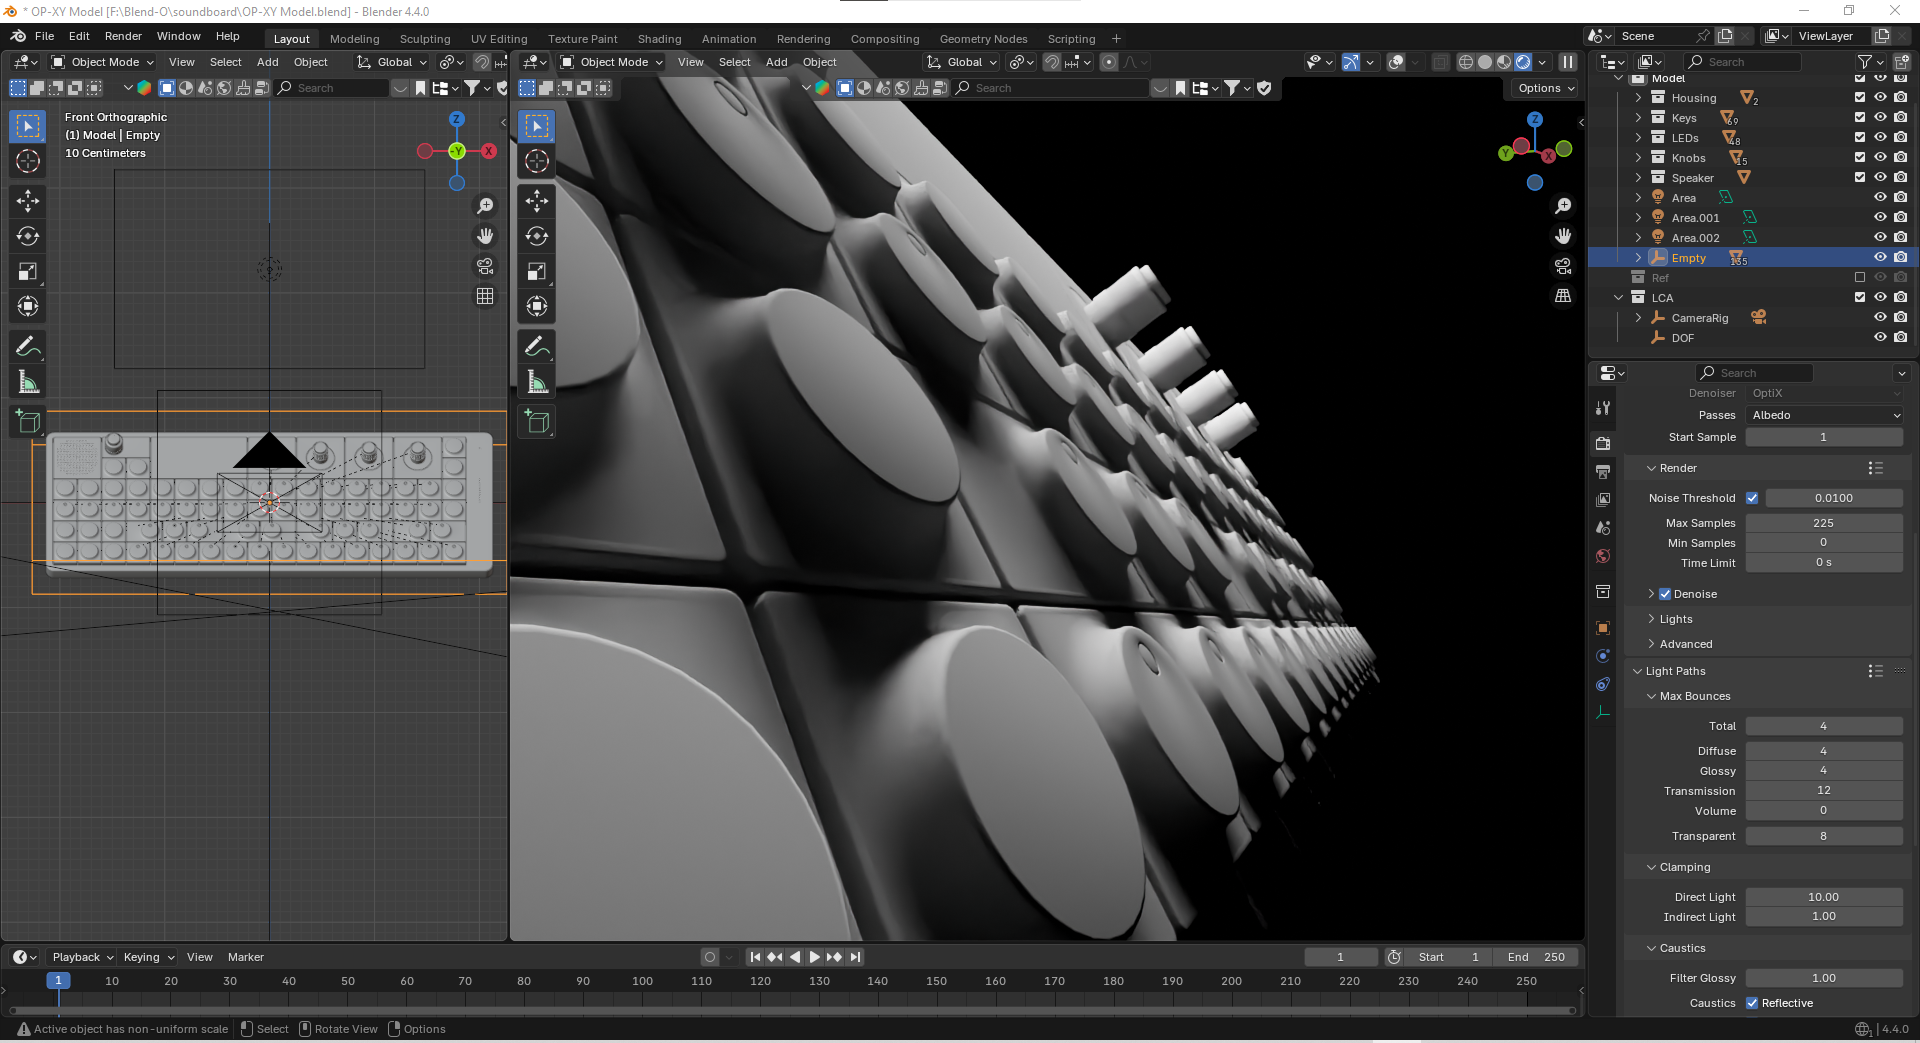Adjust the Max Samples value field
Image resolution: width=1920 pixels, height=1043 pixels.
point(1824,523)
